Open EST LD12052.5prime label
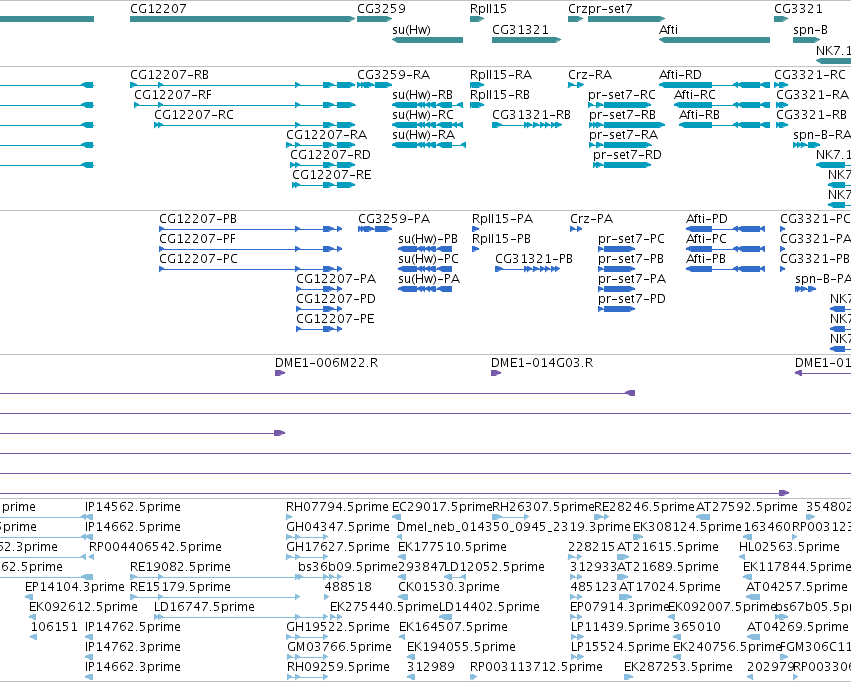Screen dimensions: 851x682 click(494, 567)
